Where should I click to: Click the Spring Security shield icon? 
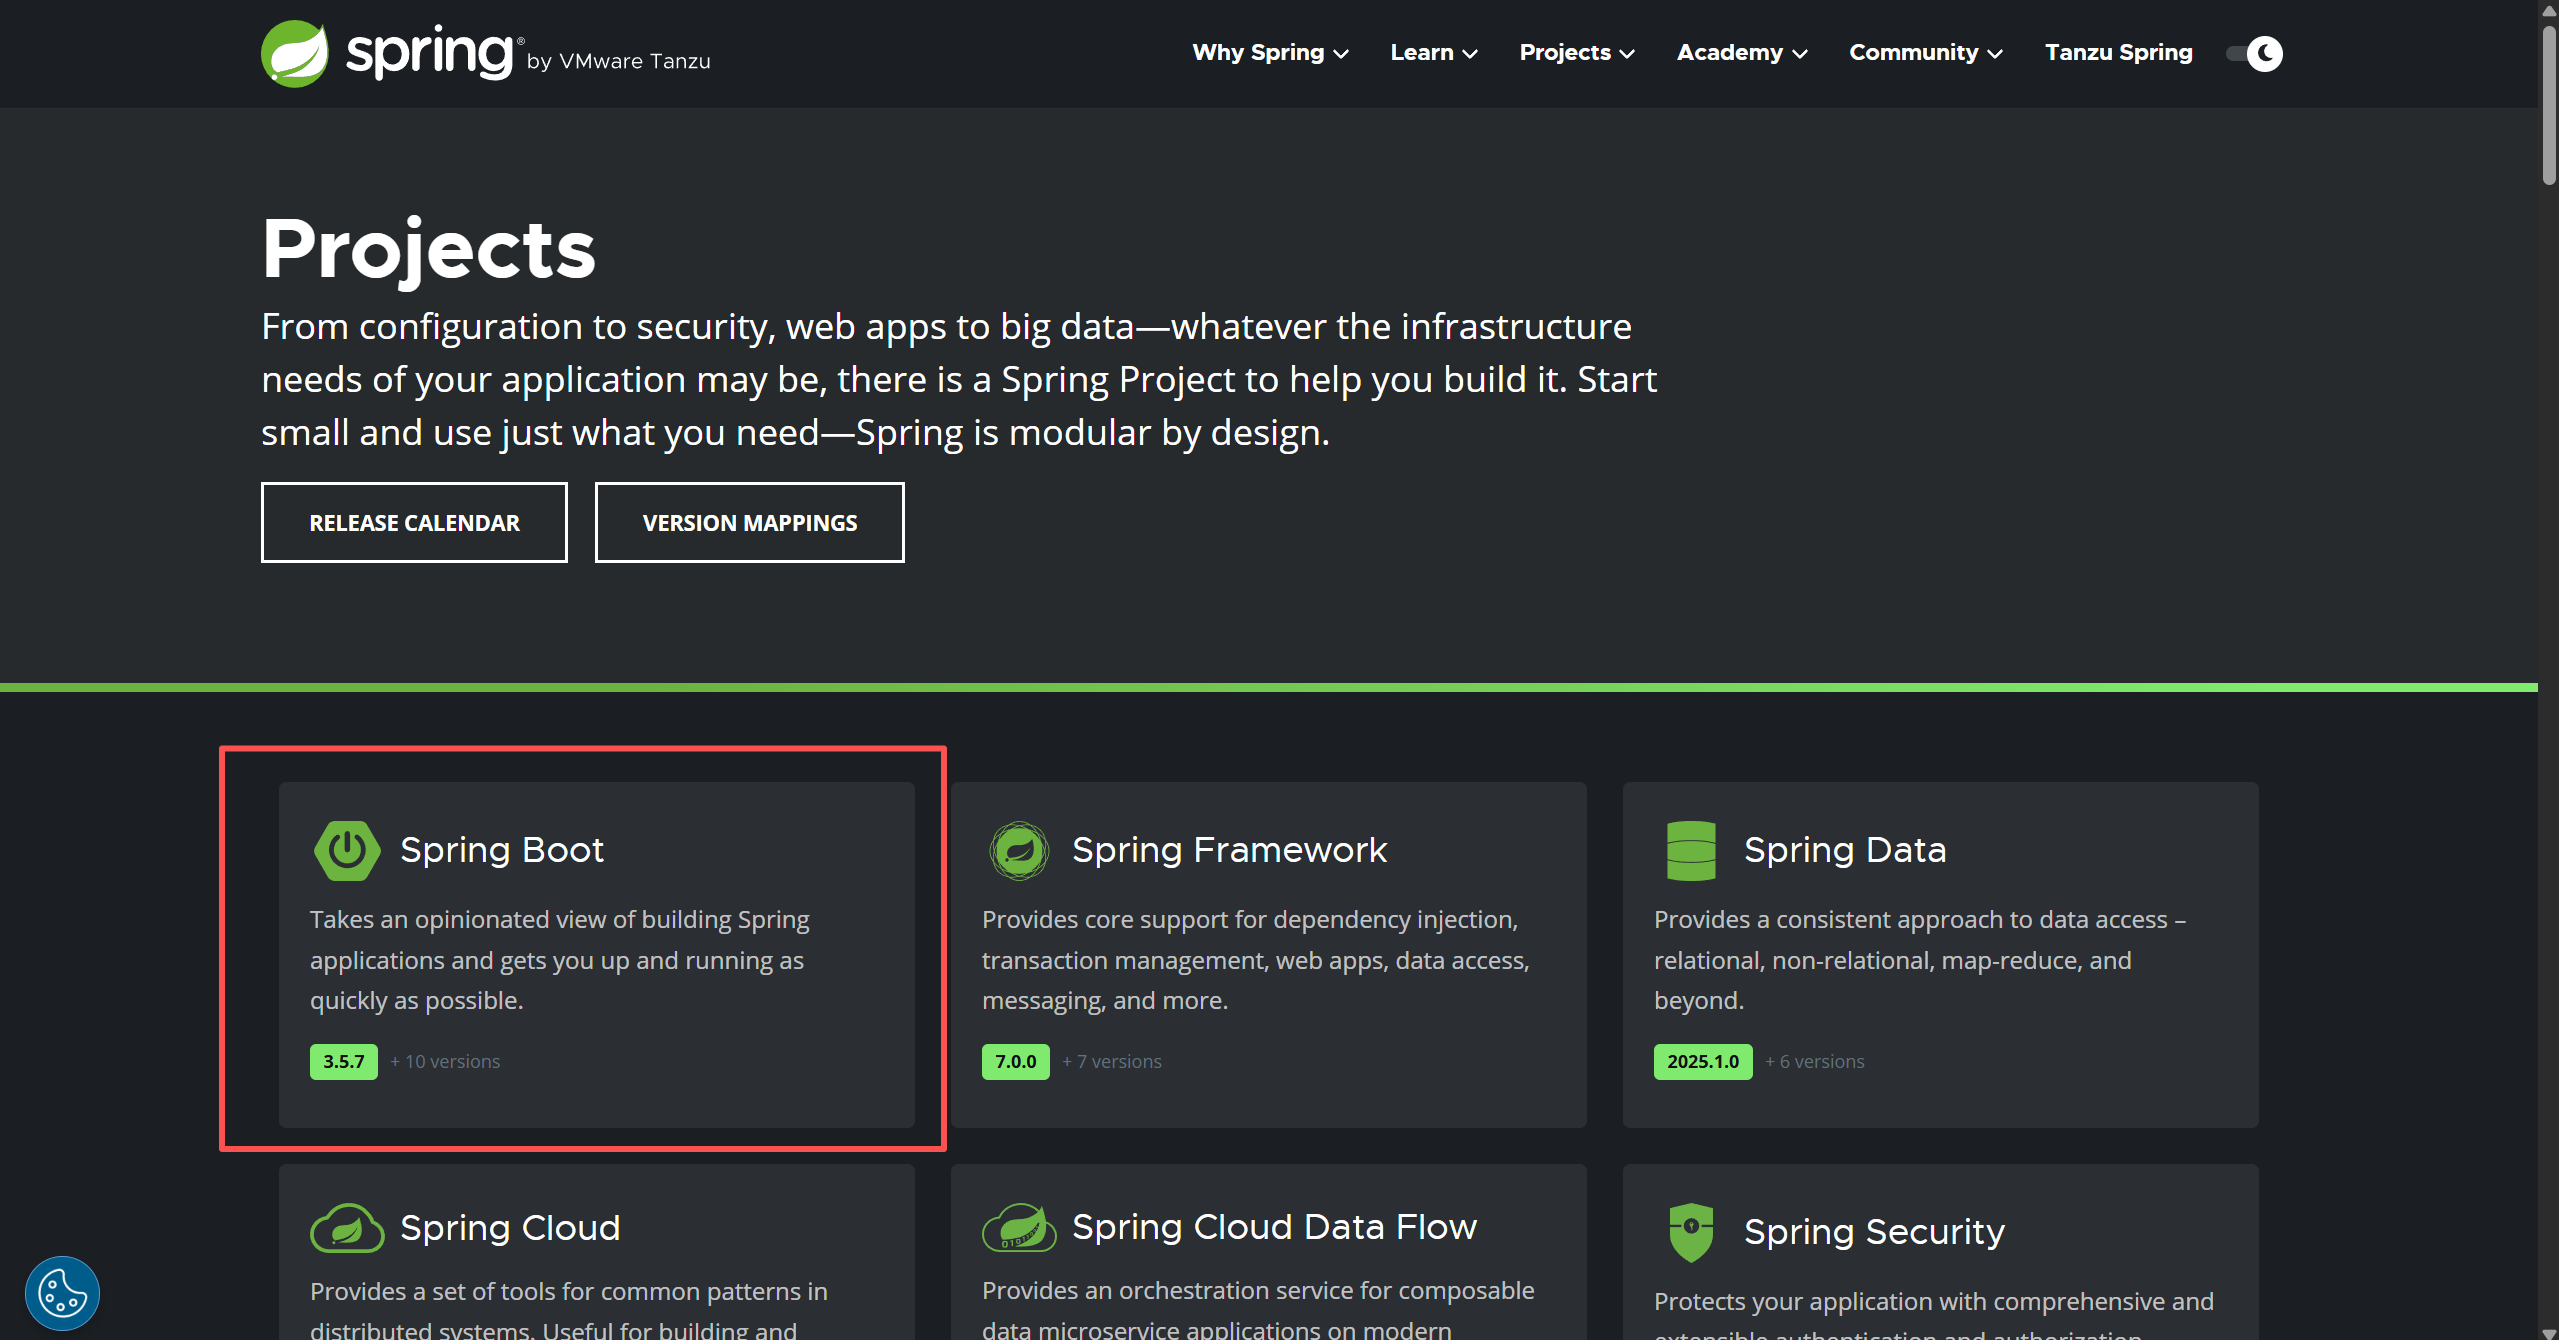pos(1691,1232)
